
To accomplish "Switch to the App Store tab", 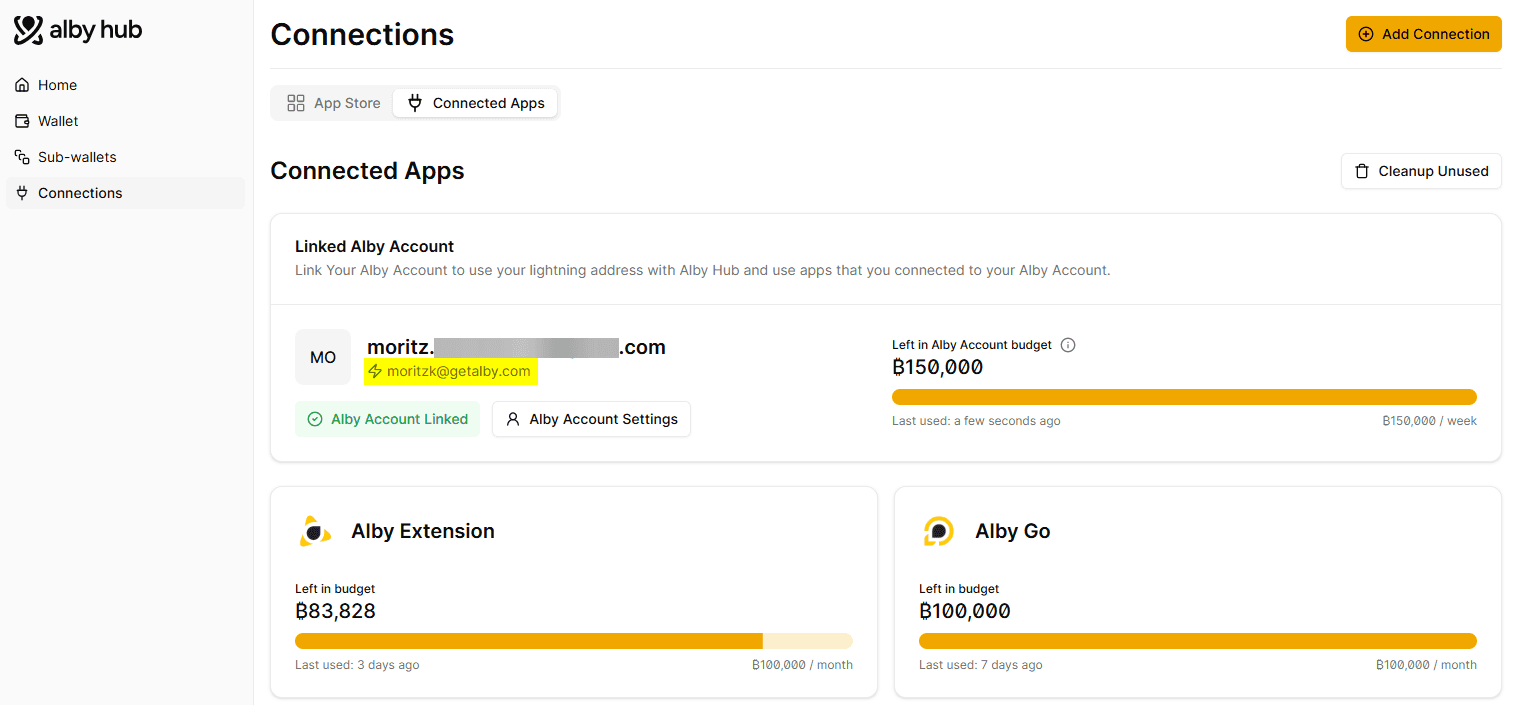I will [x=333, y=103].
